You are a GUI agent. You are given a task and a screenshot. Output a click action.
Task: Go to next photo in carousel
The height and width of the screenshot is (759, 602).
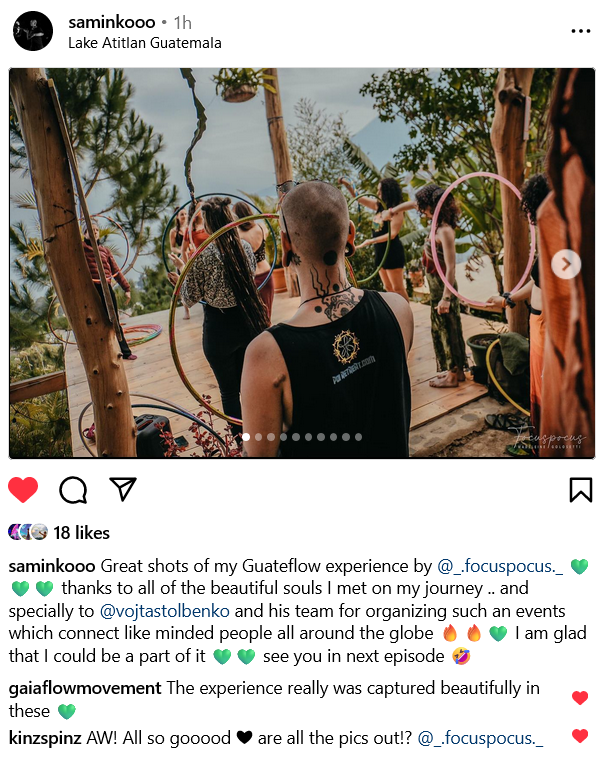(566, 264)
